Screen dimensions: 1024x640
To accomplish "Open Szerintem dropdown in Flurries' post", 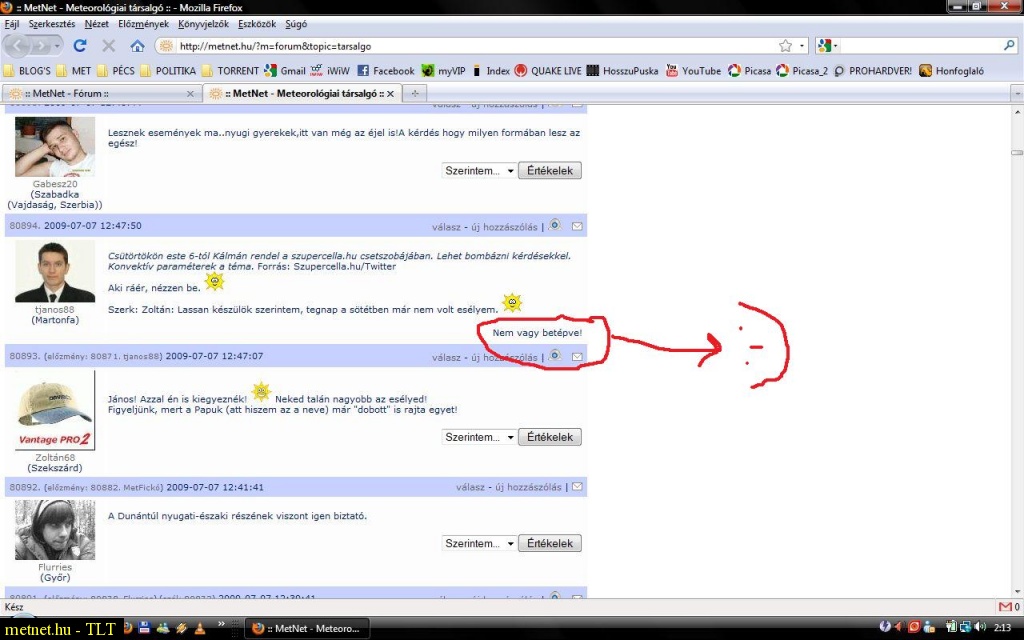I will (479, 543).
